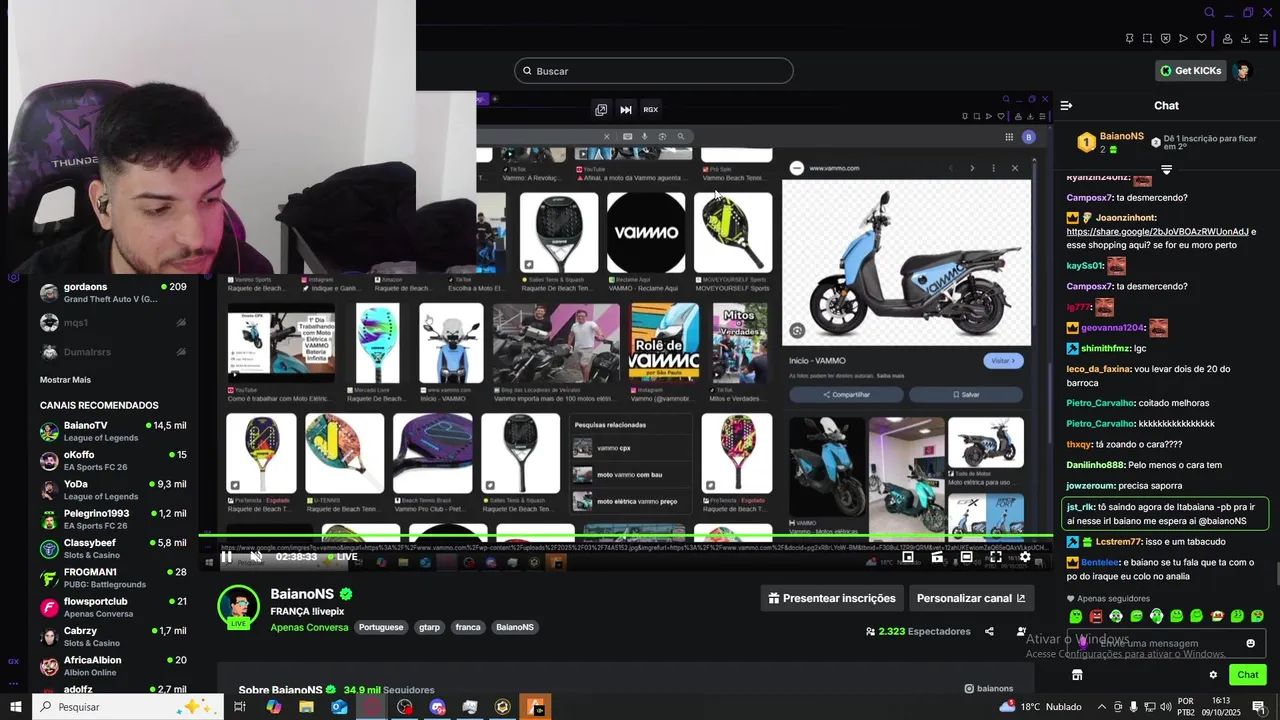The image size is (1280, 720).
Task: Toggle the stream mute speaker icon
Action: [x=257, y=557]
